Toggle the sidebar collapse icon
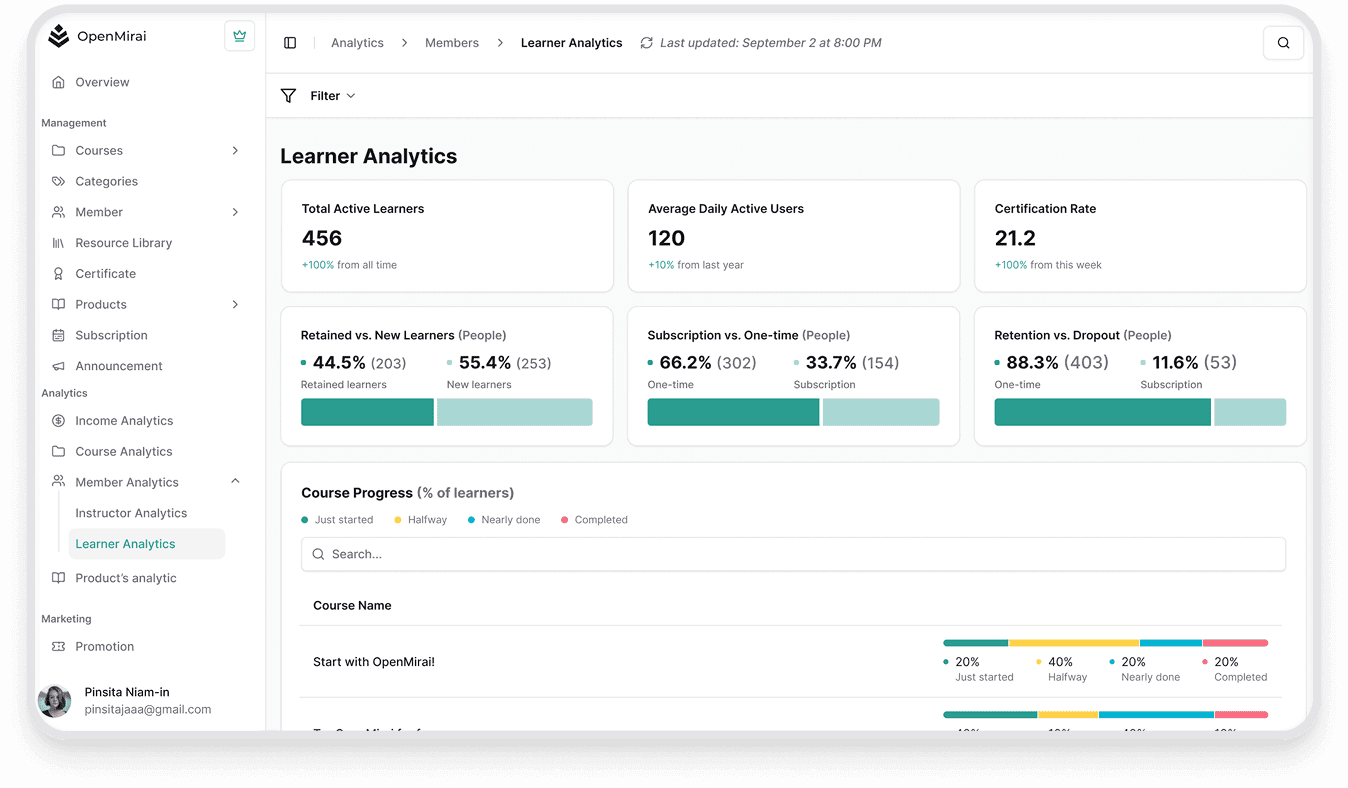Viewport: 1348px width, 788px height. click(x=290, y=43)
